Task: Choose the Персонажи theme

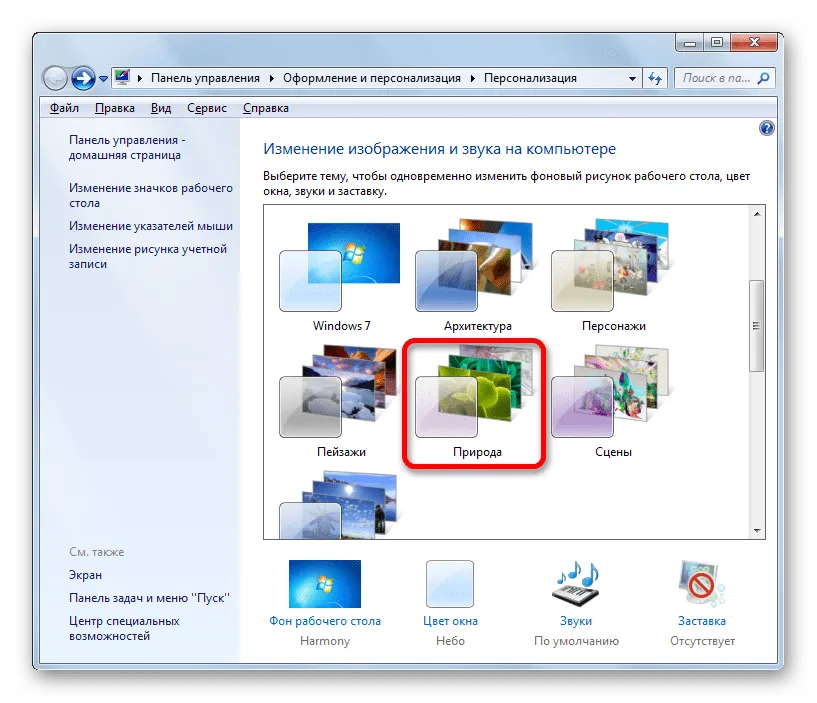Action: (613, 277)
